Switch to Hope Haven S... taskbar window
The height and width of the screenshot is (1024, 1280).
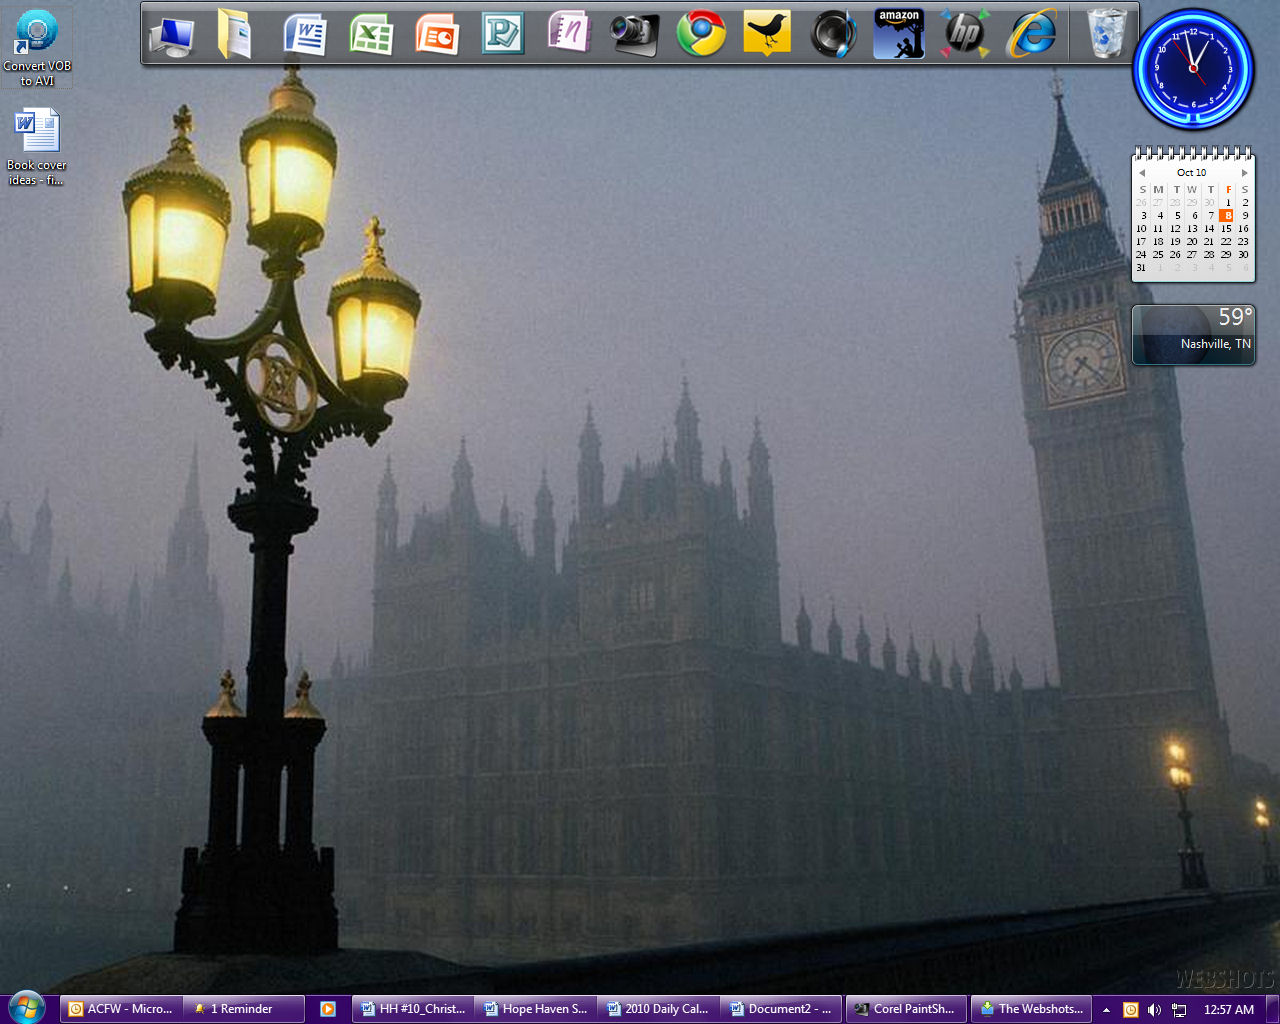pos(536,1009)
